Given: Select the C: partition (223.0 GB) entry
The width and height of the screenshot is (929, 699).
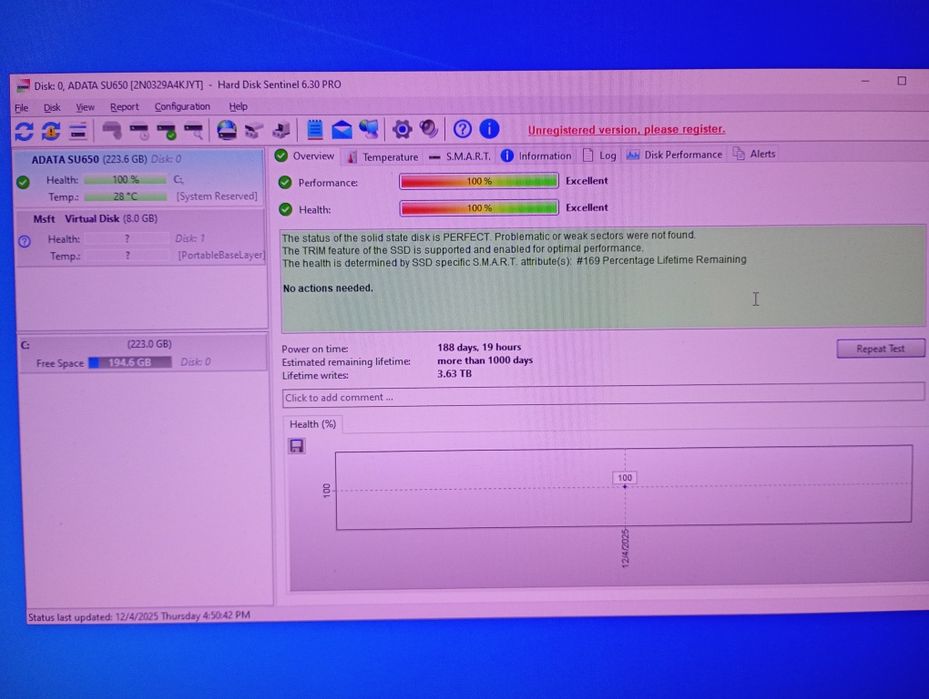Looking at the screenshot, I should [x=143, y=353].
